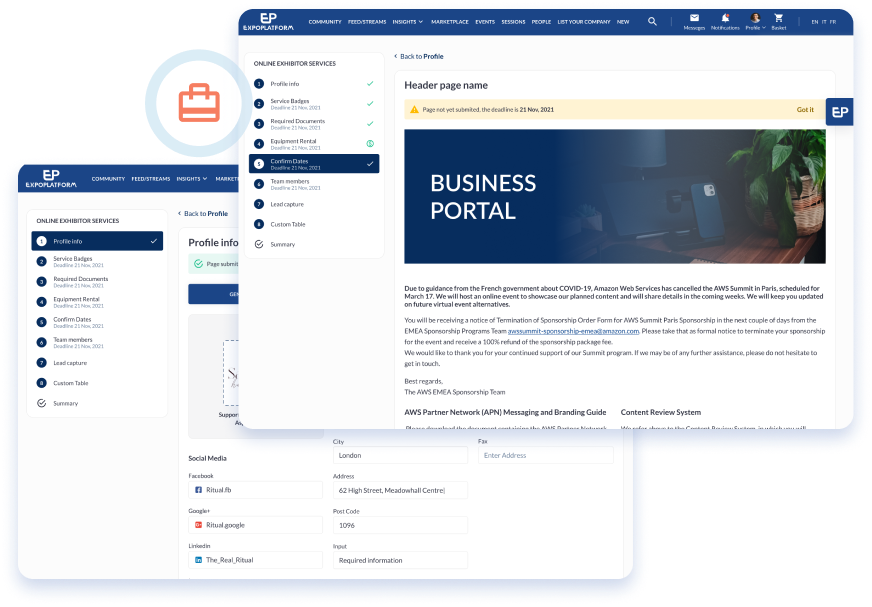The image size is (872, 607).
Task: Click the Business Portal banner image
Action: [x=615, y=196]
